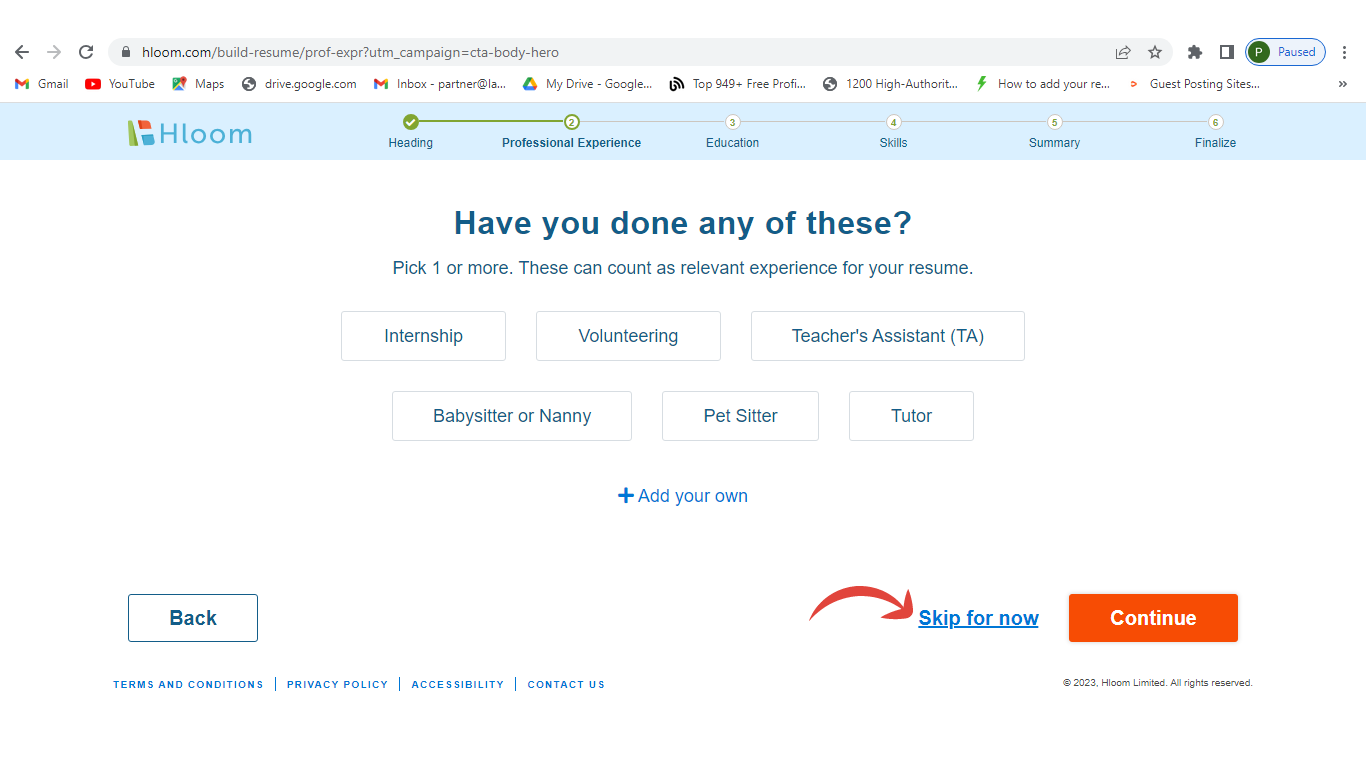Reload the page with the refresh icon
Screen dimensions: 1366x768
[x=86, y=52]
